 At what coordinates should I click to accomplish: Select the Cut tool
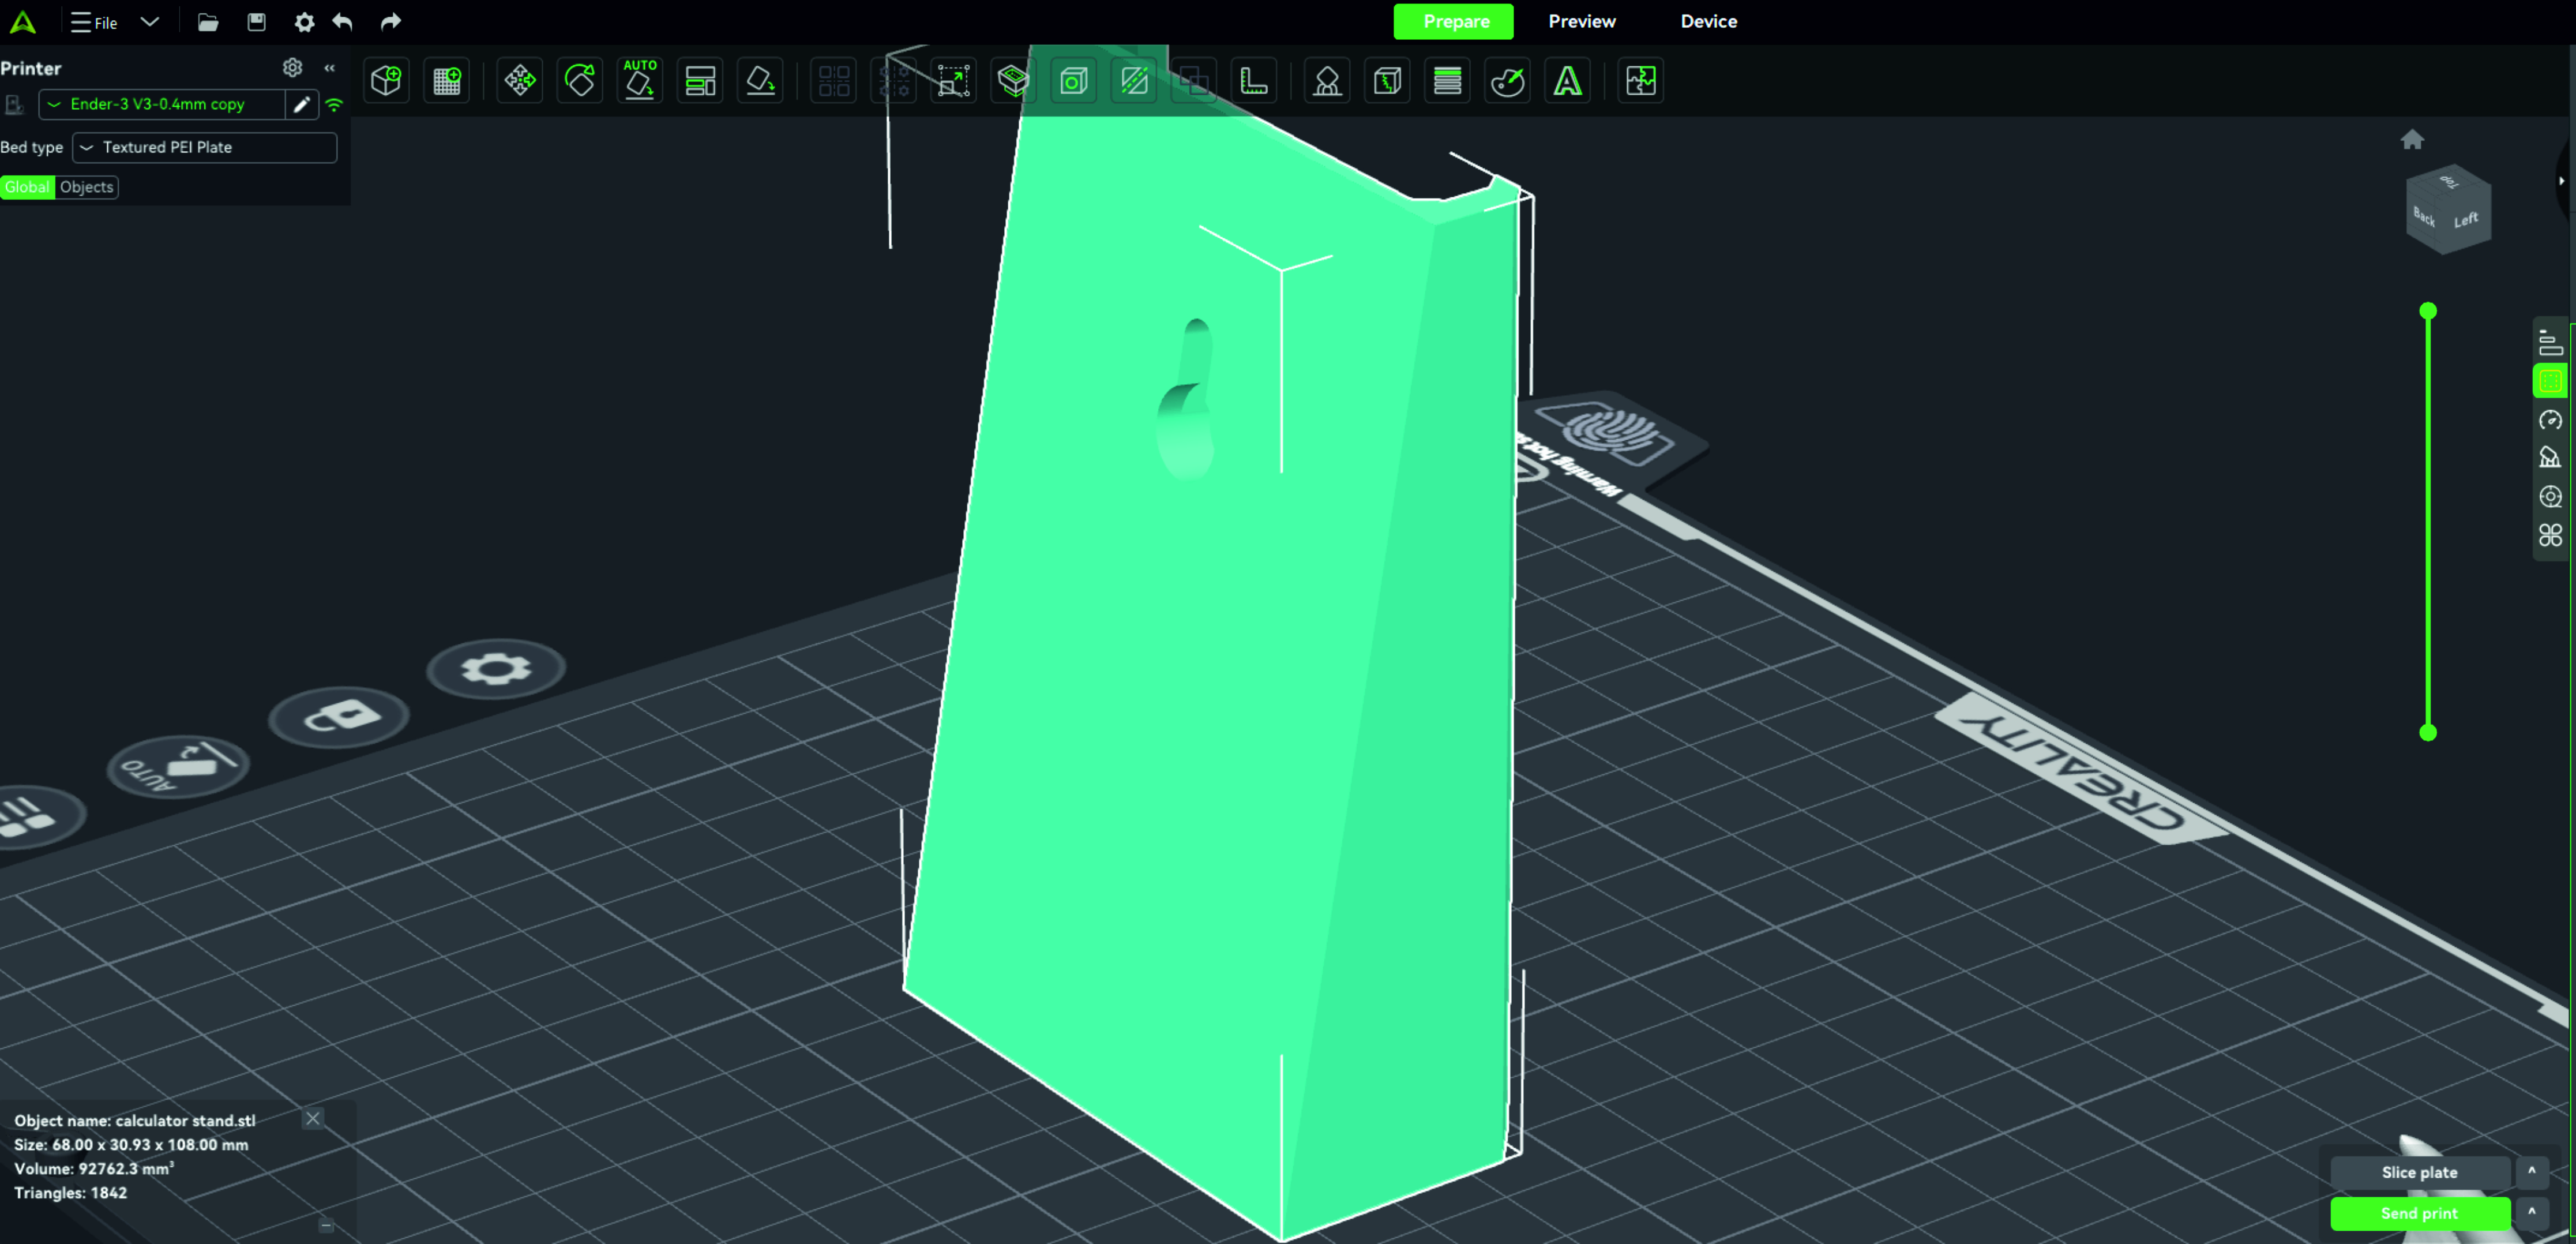1134,80
